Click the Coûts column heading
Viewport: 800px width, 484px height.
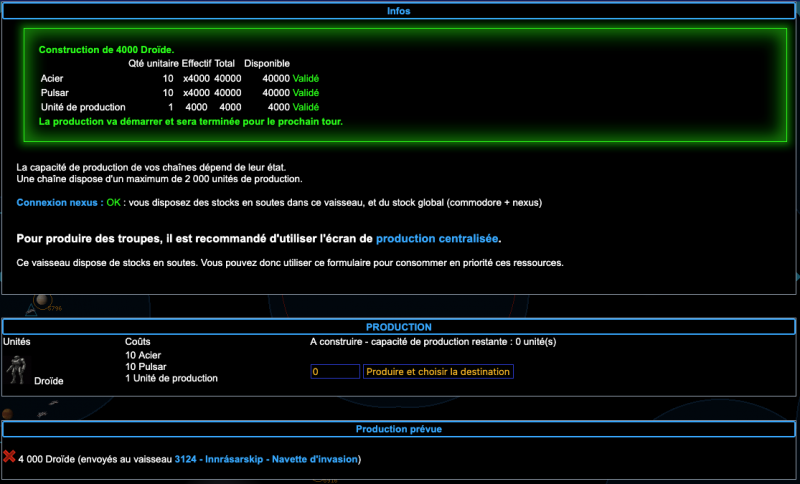click(138, 342)
